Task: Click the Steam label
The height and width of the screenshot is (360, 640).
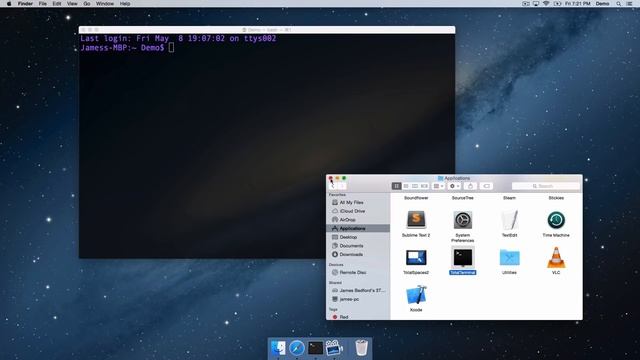Action: tap(509, 198)
